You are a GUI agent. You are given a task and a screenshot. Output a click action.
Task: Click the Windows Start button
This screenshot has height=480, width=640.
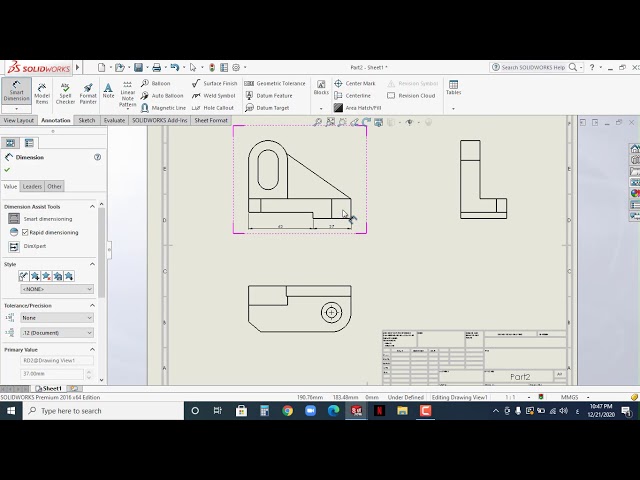11,411
